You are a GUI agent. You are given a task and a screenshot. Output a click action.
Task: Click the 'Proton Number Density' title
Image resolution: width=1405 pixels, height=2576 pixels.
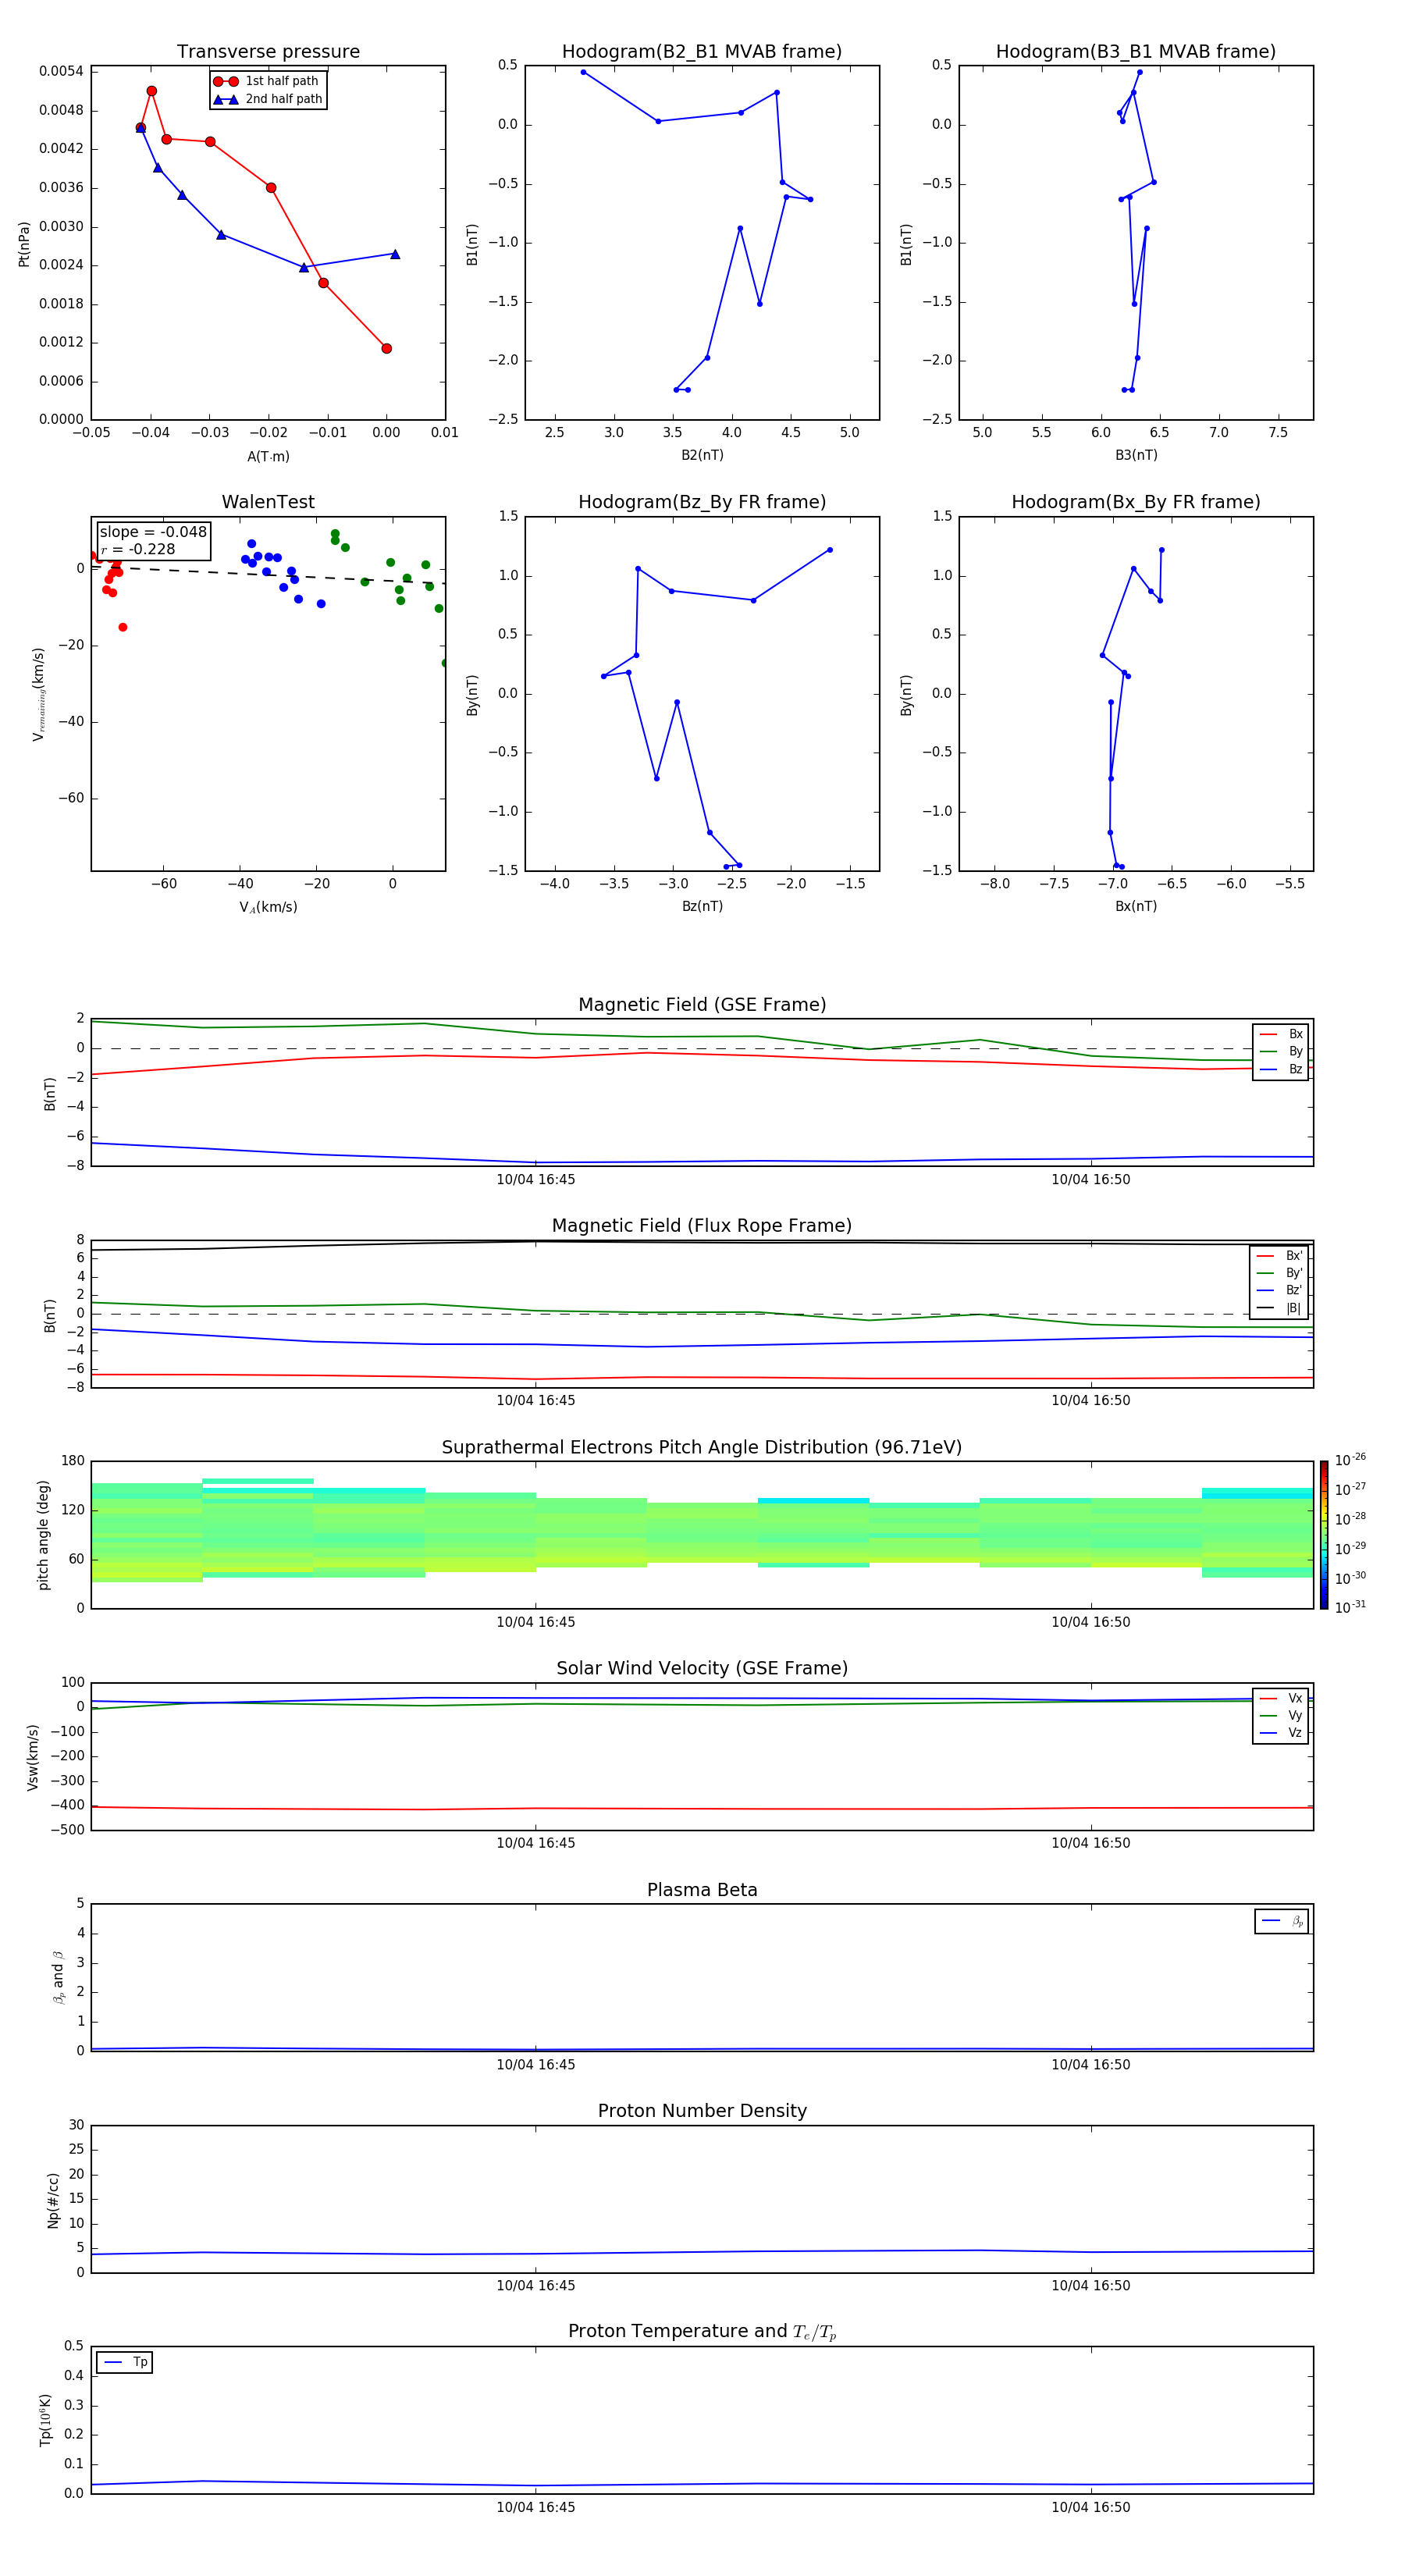pyautogui.click(x=702, y=2111)
